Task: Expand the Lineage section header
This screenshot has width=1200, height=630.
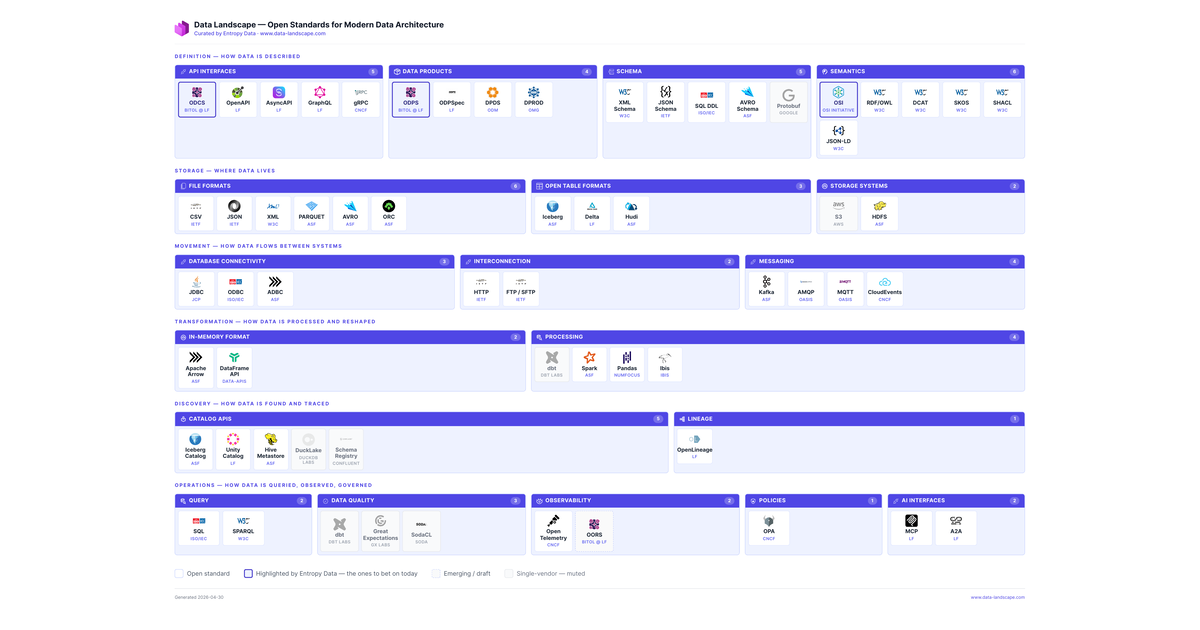Action: click(x=849, y=418)
